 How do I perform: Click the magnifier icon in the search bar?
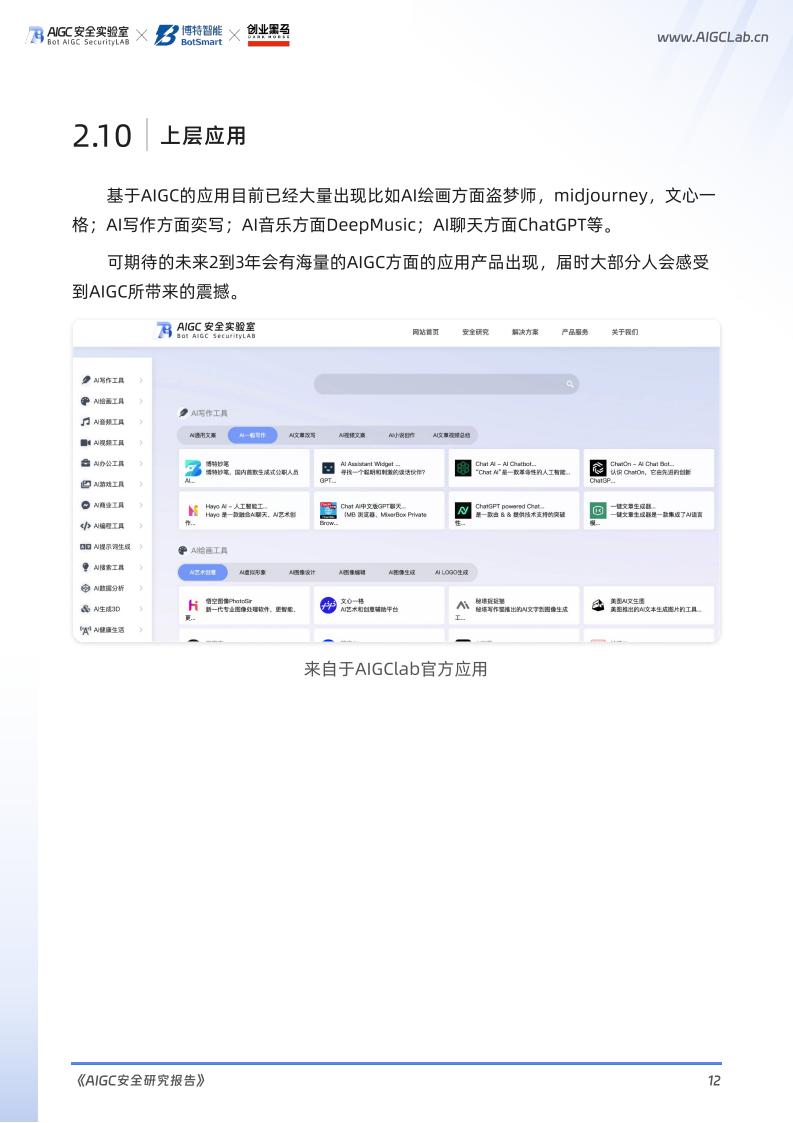570,384
